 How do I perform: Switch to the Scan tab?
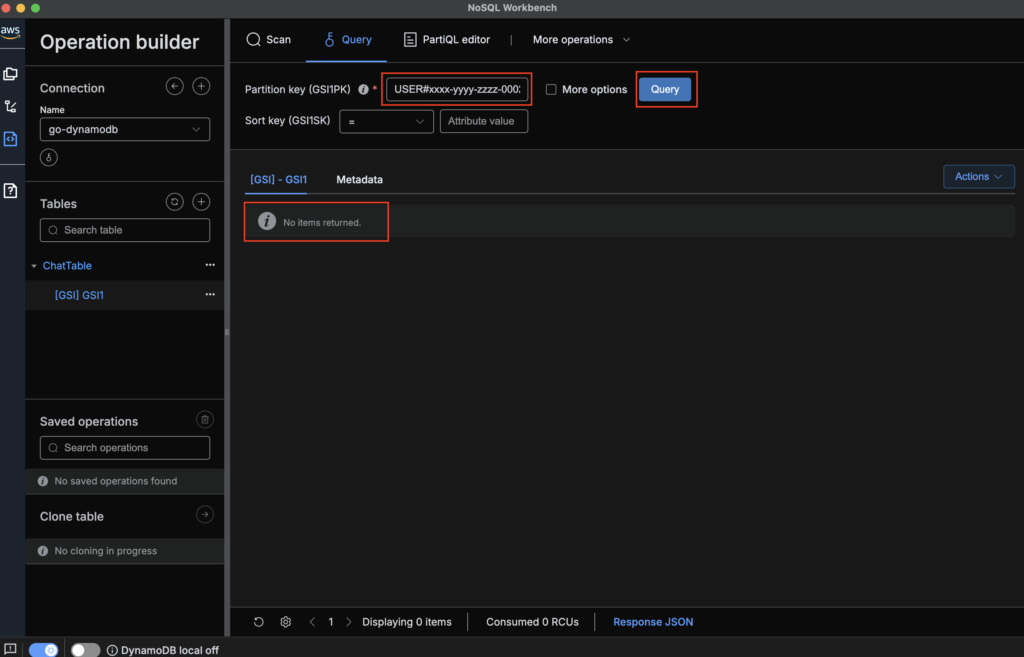coord(268,40)
